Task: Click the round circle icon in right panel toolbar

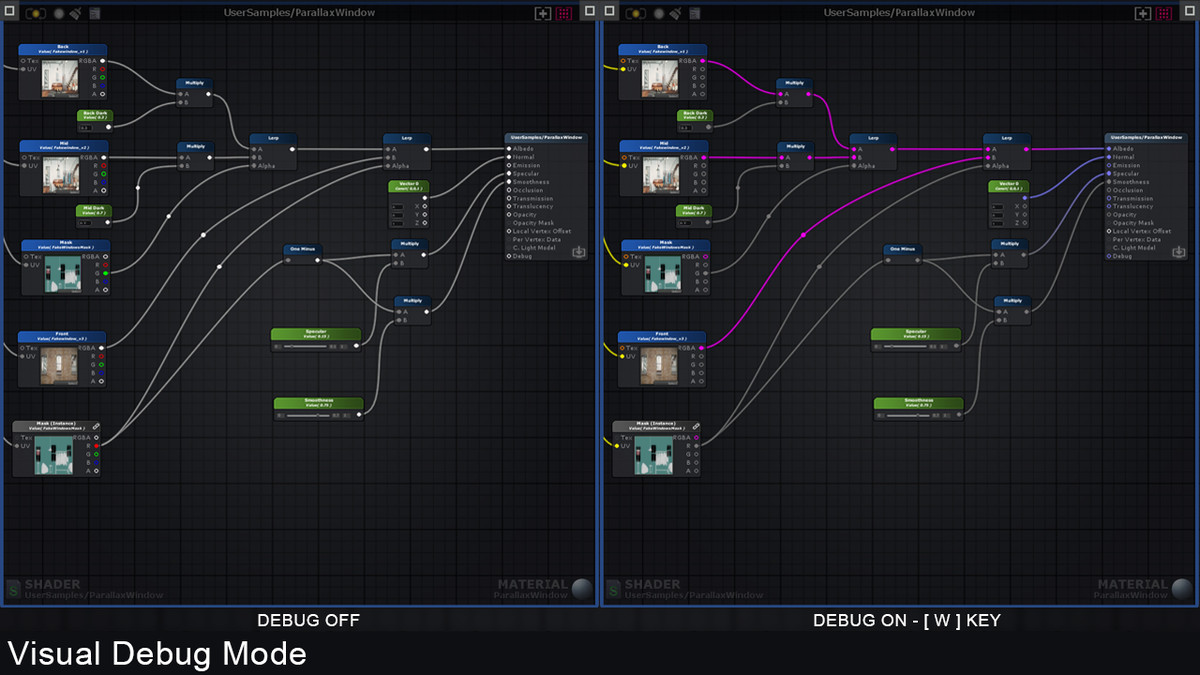Action: (660, 14)
